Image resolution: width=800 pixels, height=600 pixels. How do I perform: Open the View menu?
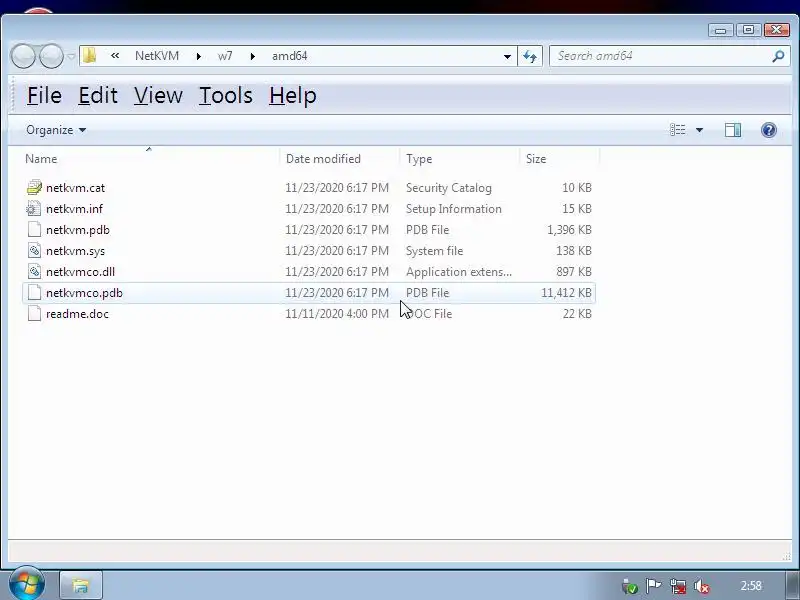[x=158, y=95]
